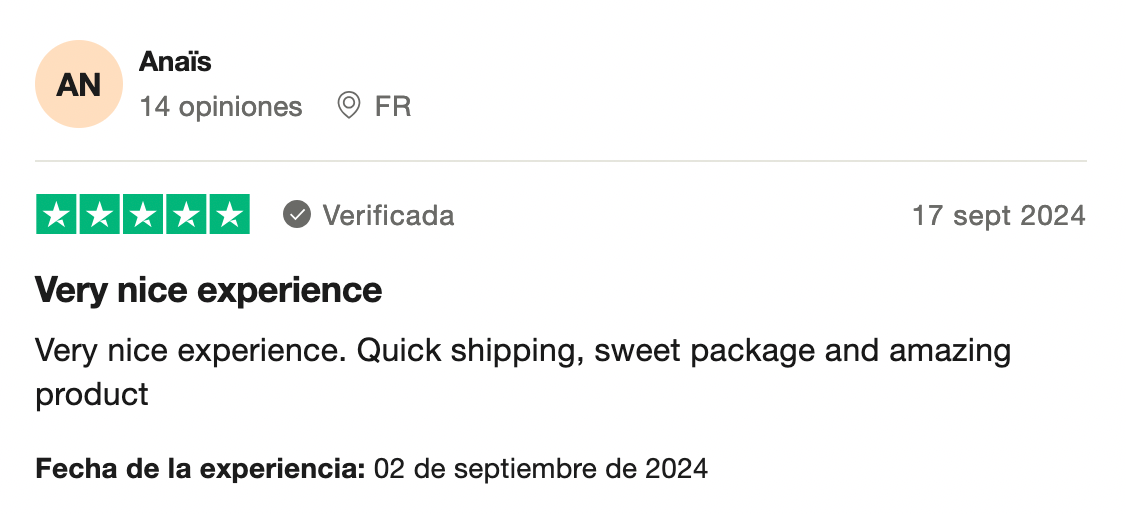The image size is (1126, 514).
Task: Click the fifth green rating star
Action: tap(229, 215)
